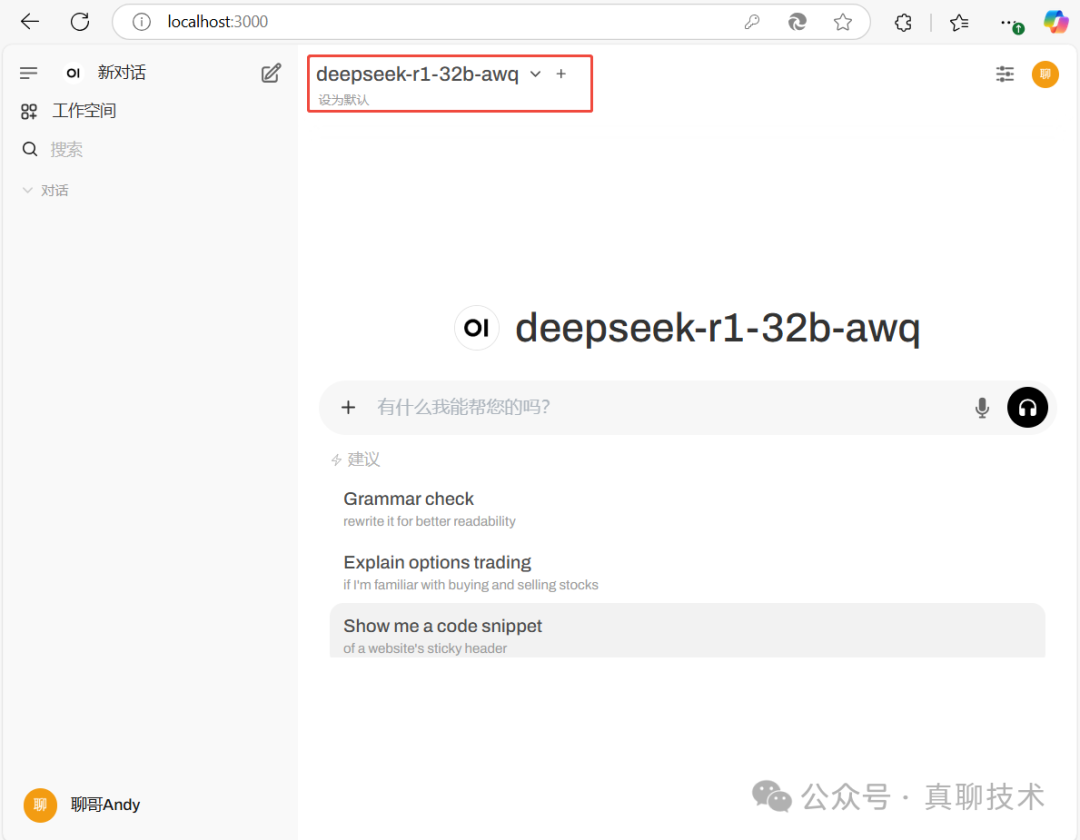Click 设为默认 to set default model
This screenshot has width=1080, height=840.
(343, 100)
